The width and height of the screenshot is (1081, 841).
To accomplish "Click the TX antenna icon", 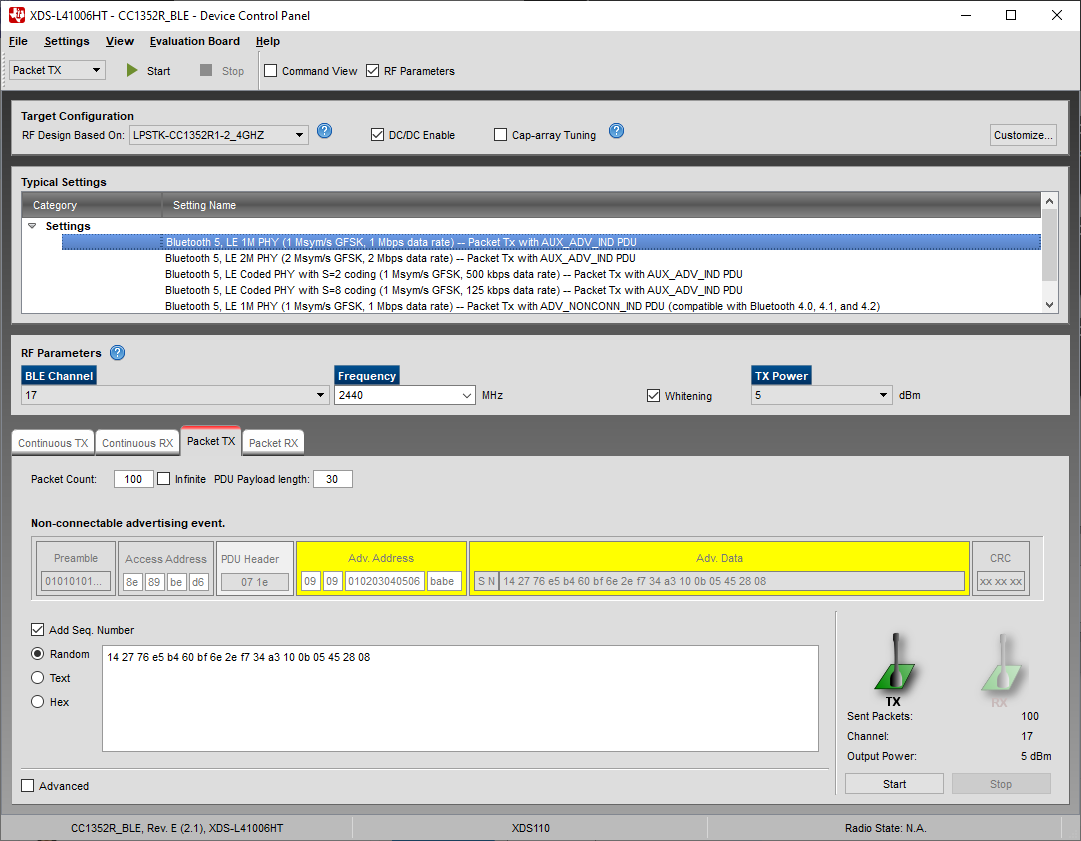I will [x=894, y=662].
